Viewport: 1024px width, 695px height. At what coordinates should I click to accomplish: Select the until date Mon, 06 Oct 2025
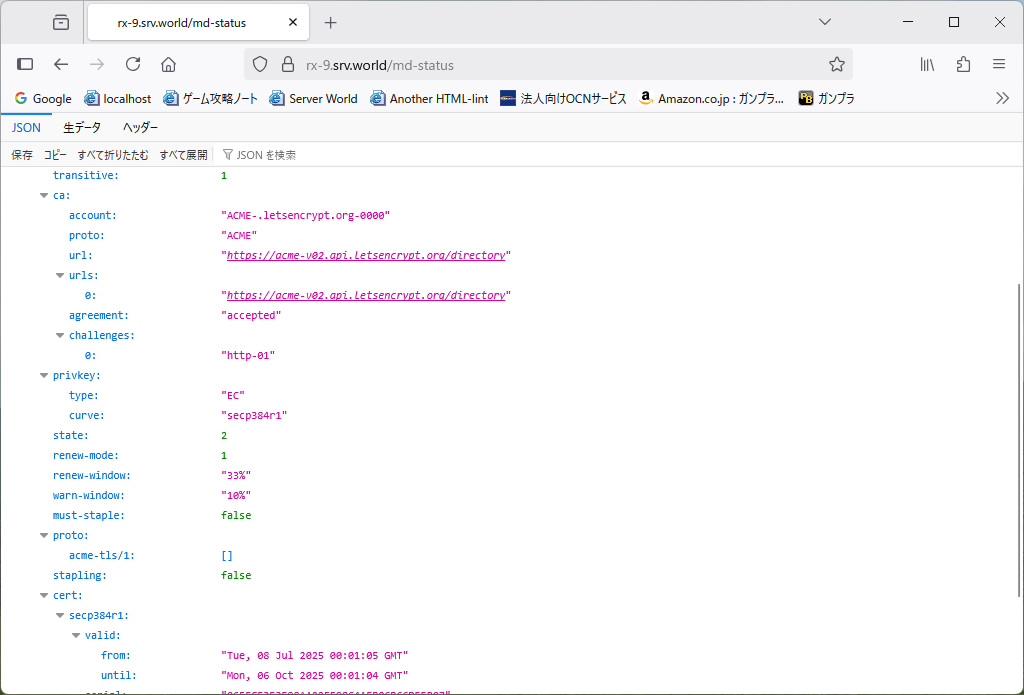click(315, 675)
